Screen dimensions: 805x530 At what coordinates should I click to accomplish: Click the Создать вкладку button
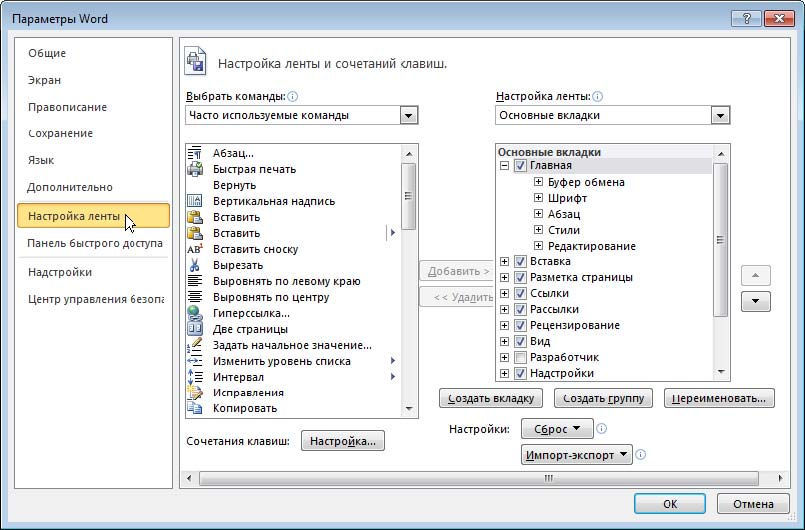pyautogui.click(x=491, y=398)
